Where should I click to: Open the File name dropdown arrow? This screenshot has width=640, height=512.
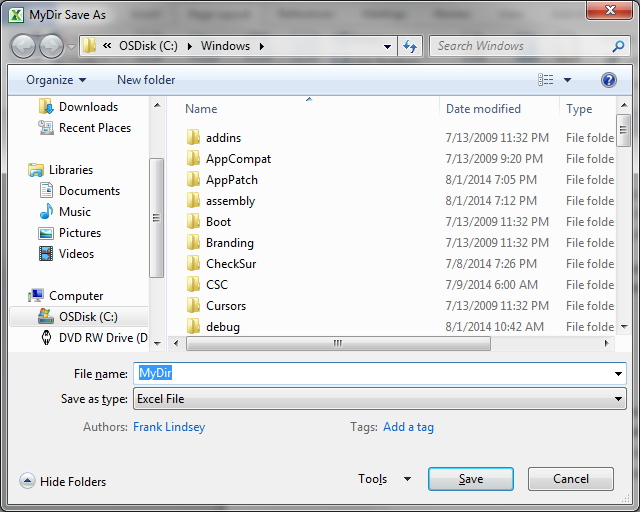pyautogui.click(x=618, y=374)
